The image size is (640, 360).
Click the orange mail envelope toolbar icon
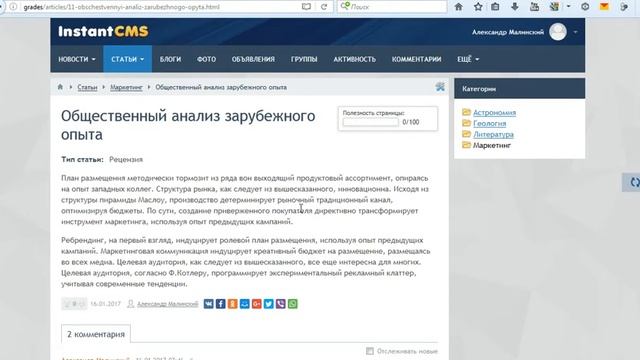pyautogui.click(x=604, y=7)
